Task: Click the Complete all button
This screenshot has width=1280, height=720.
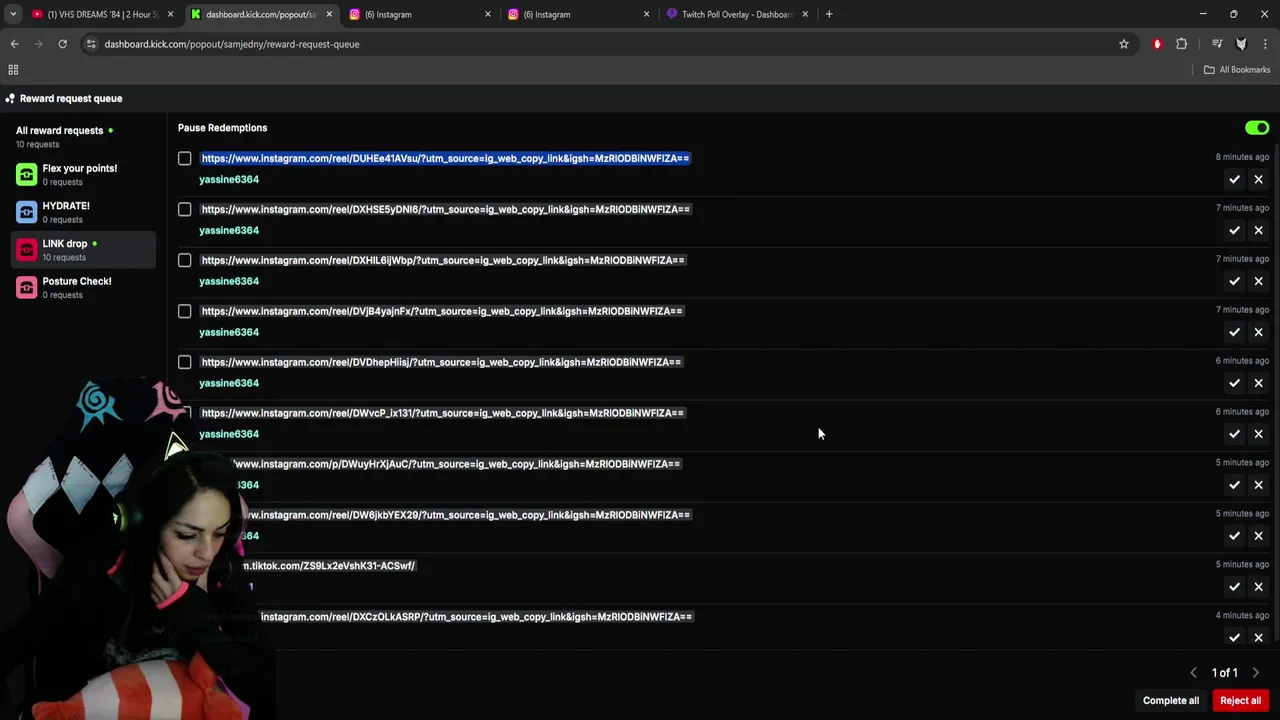Action: pyautogui.click(x=1171, y=701)
